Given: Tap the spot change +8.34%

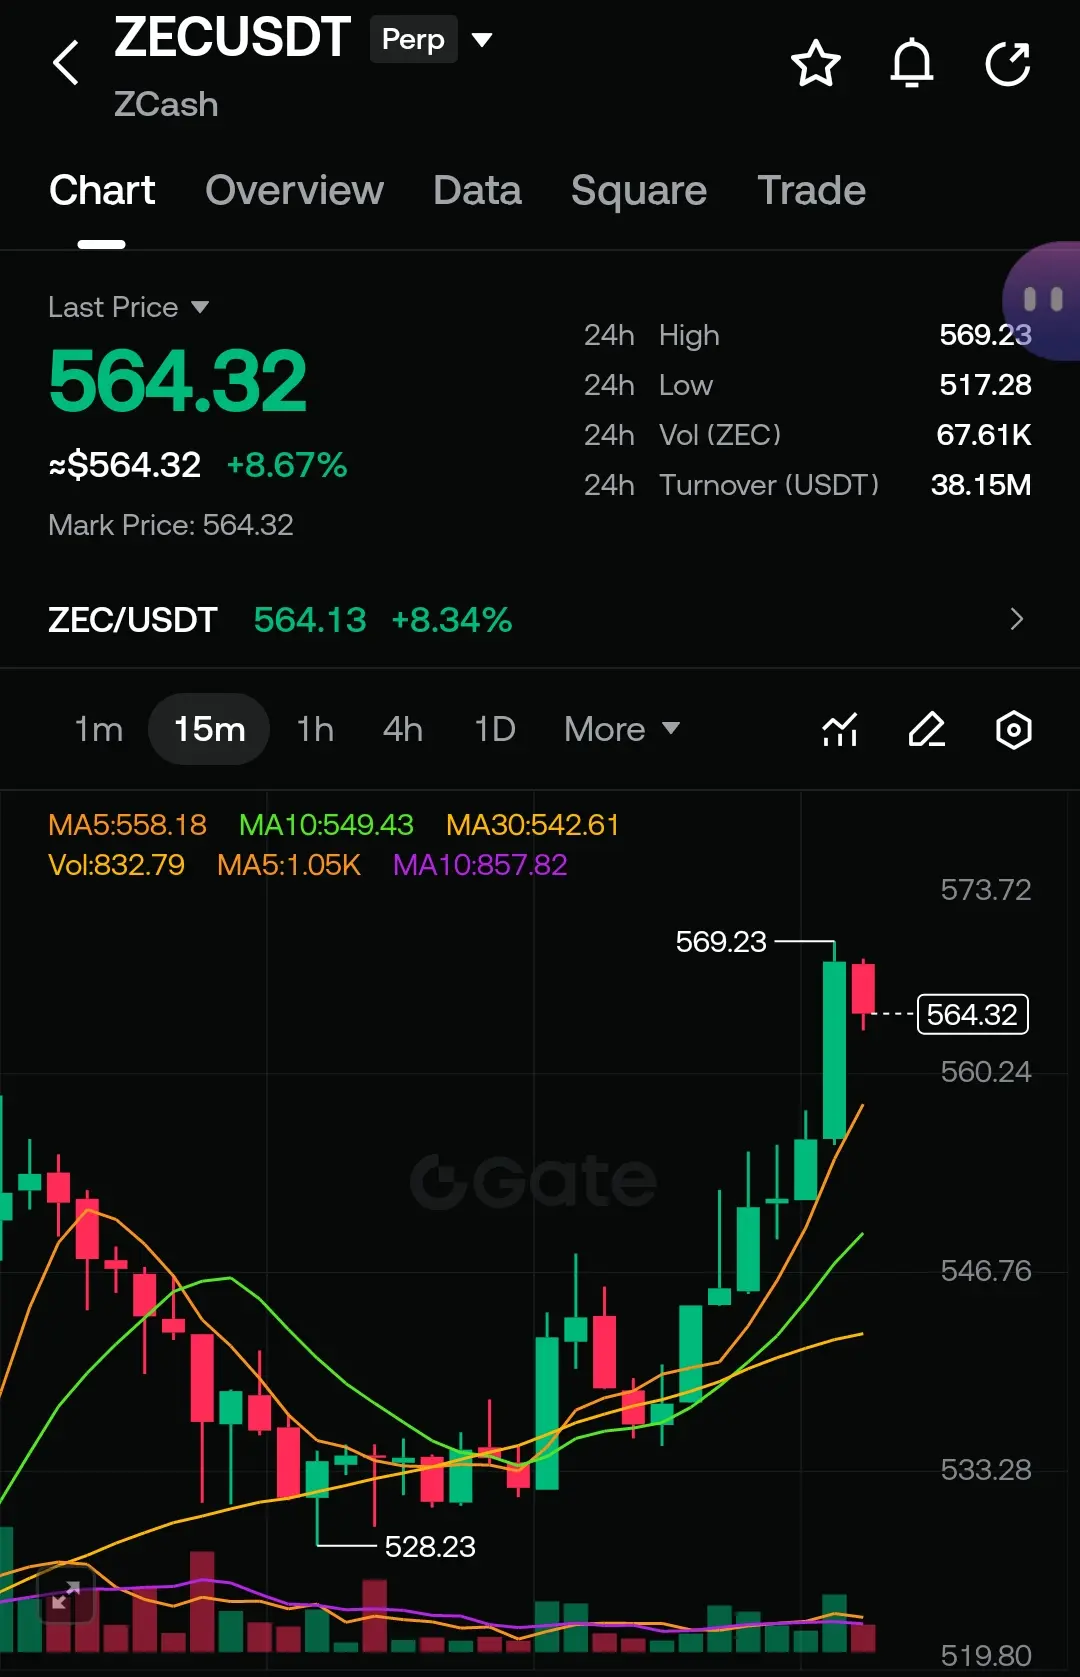Looking at the screenshot, I should [x=452, y=620].
